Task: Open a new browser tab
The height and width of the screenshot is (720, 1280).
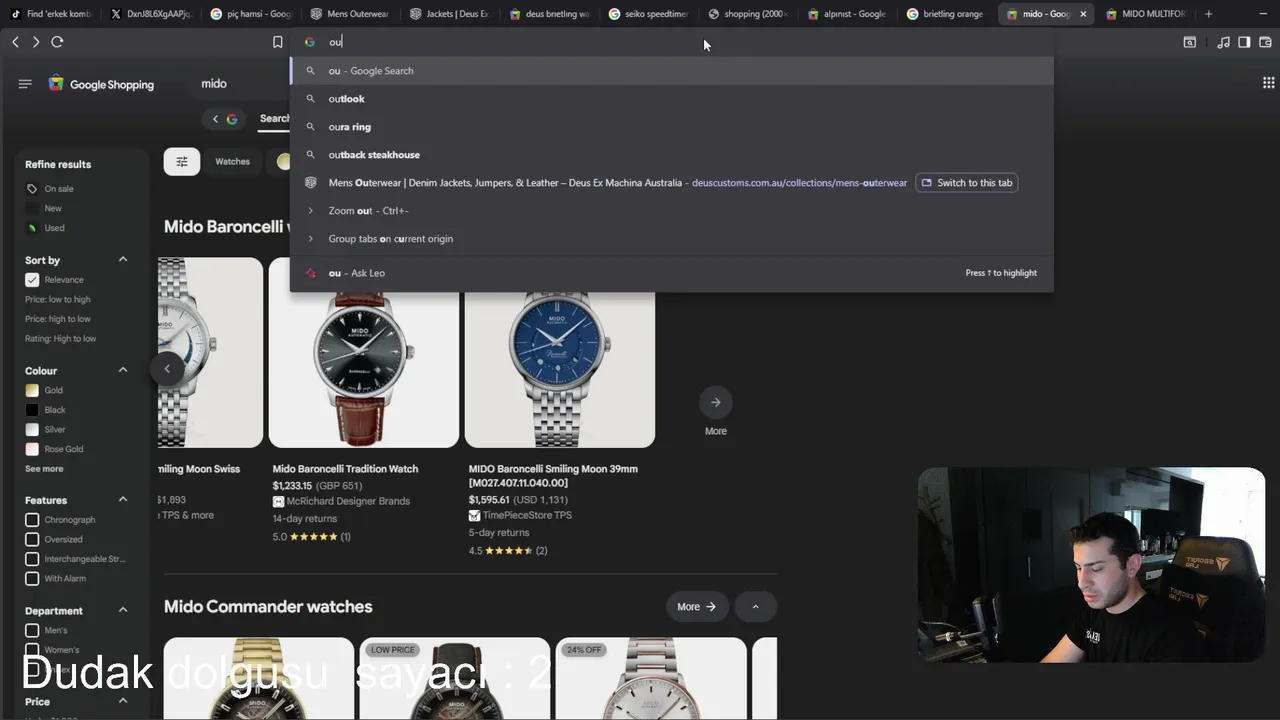Action: pos(1208,14)
